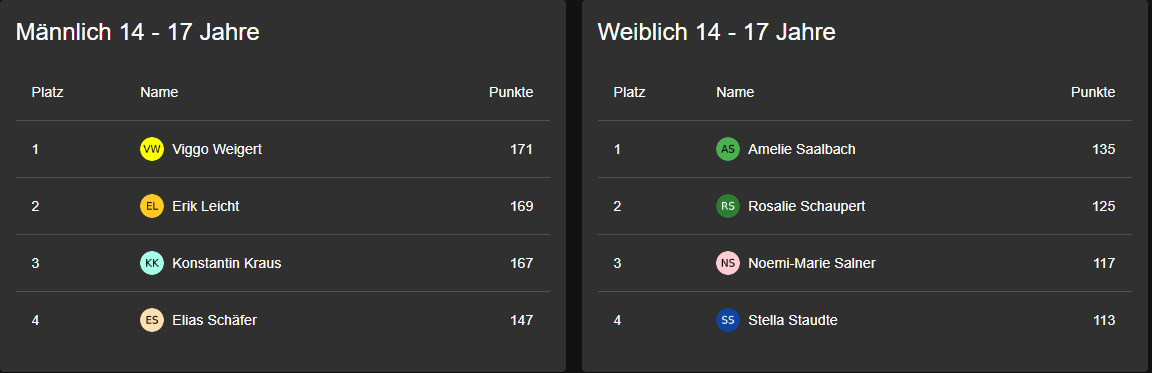Click Konstantin Kraus's mint KK avatar
The height and width of the screenshot is (373, 1152).
coord(152,263)
